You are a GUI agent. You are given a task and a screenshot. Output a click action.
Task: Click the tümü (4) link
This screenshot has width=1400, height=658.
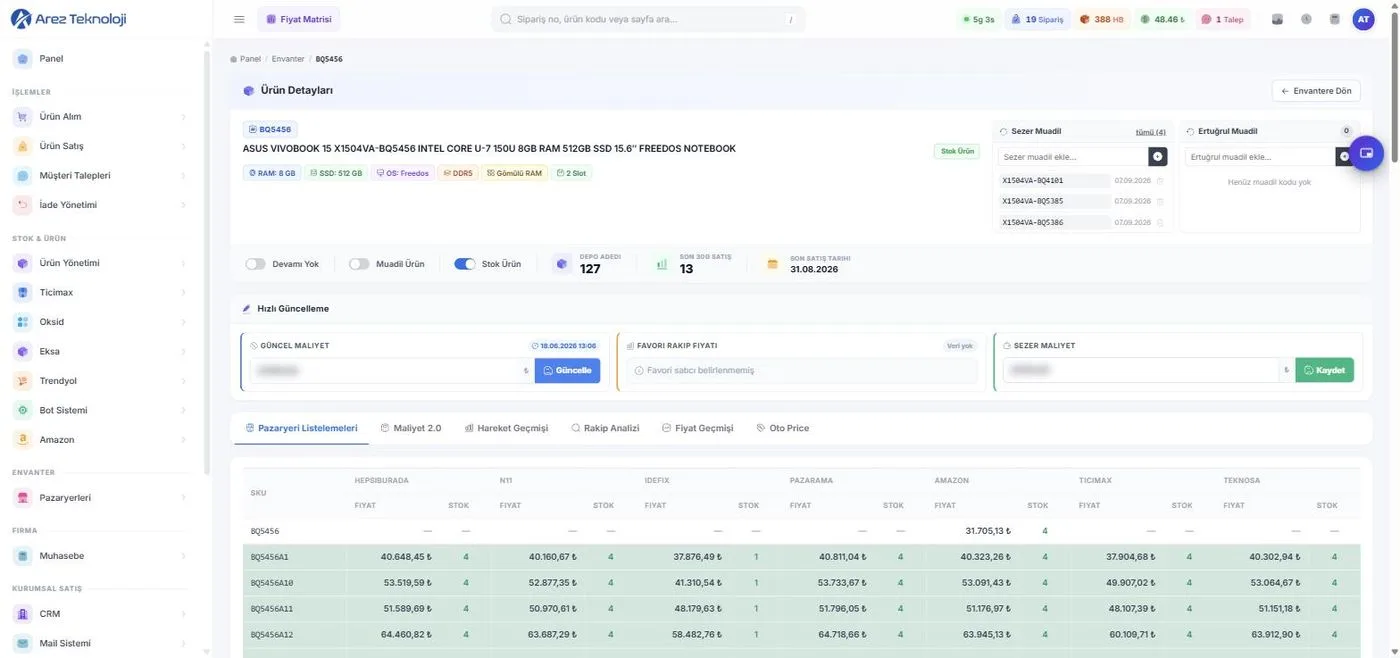1151,132
